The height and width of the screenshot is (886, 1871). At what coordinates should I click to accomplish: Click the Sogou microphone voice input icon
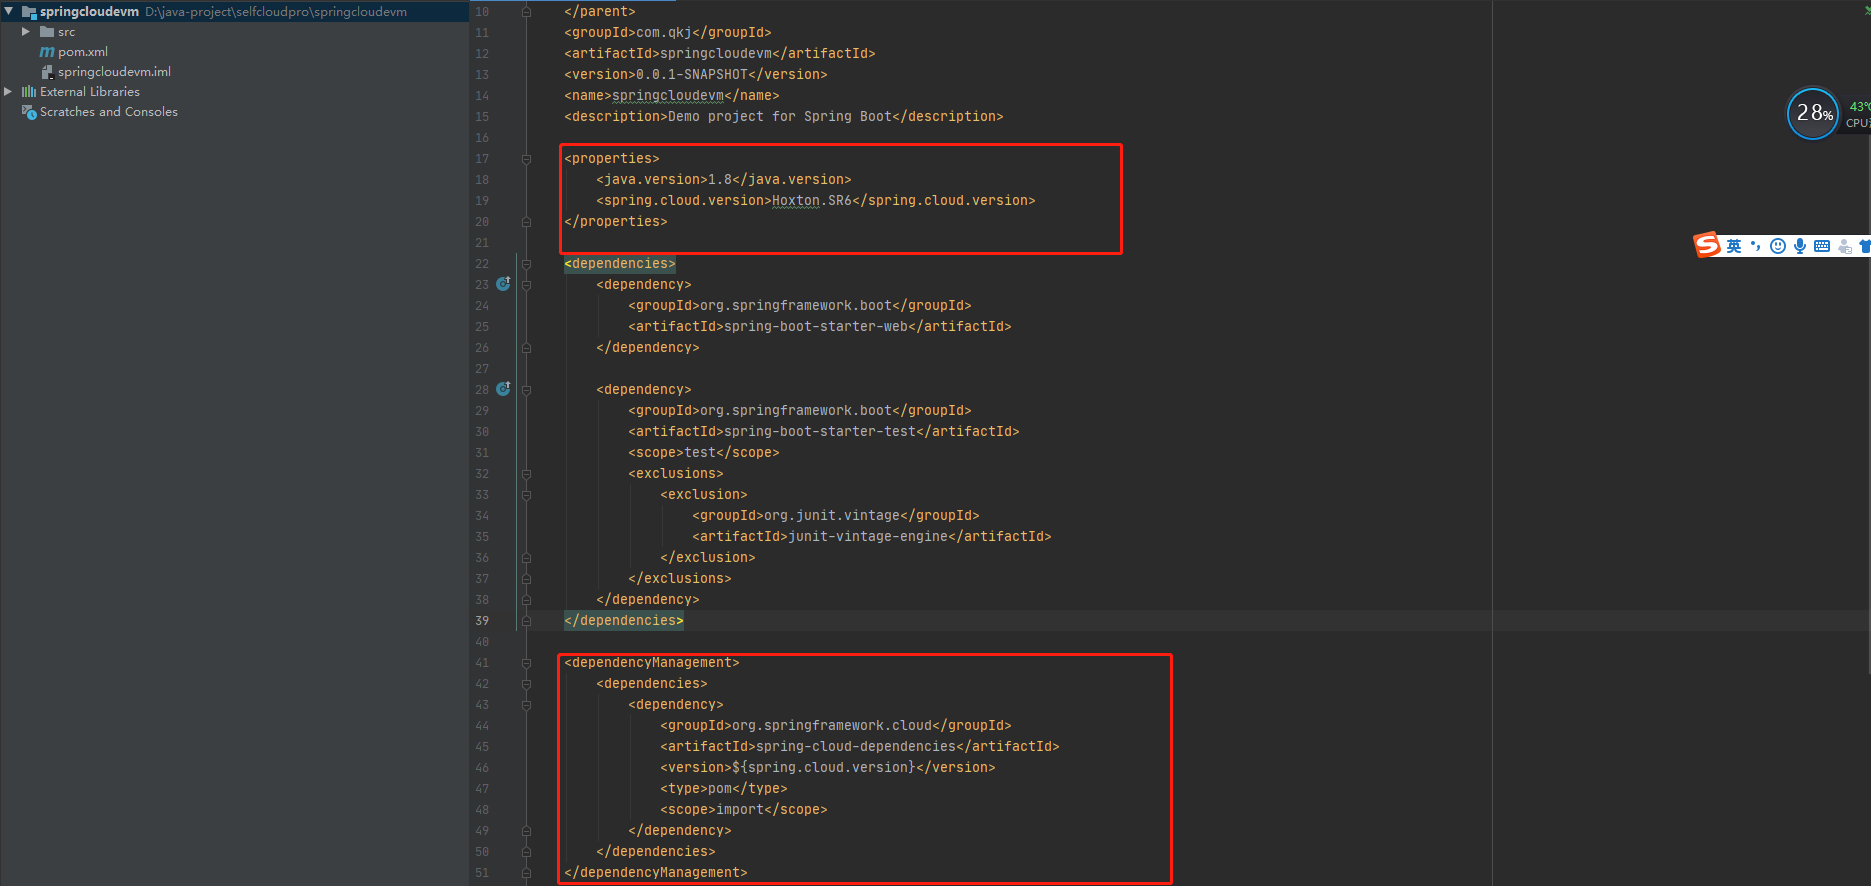1800,246
